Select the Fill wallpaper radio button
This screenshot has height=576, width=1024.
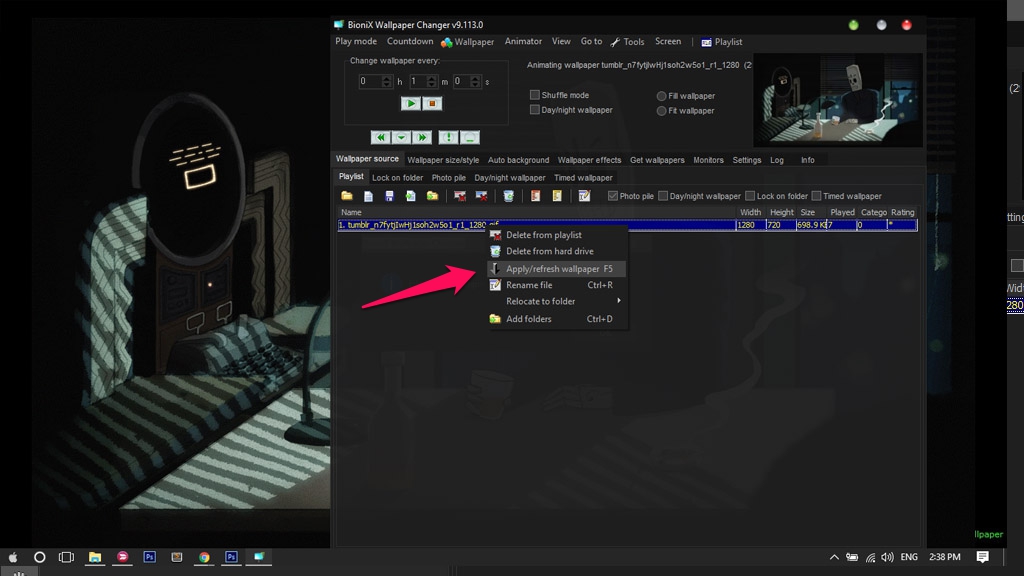(661, 96)
